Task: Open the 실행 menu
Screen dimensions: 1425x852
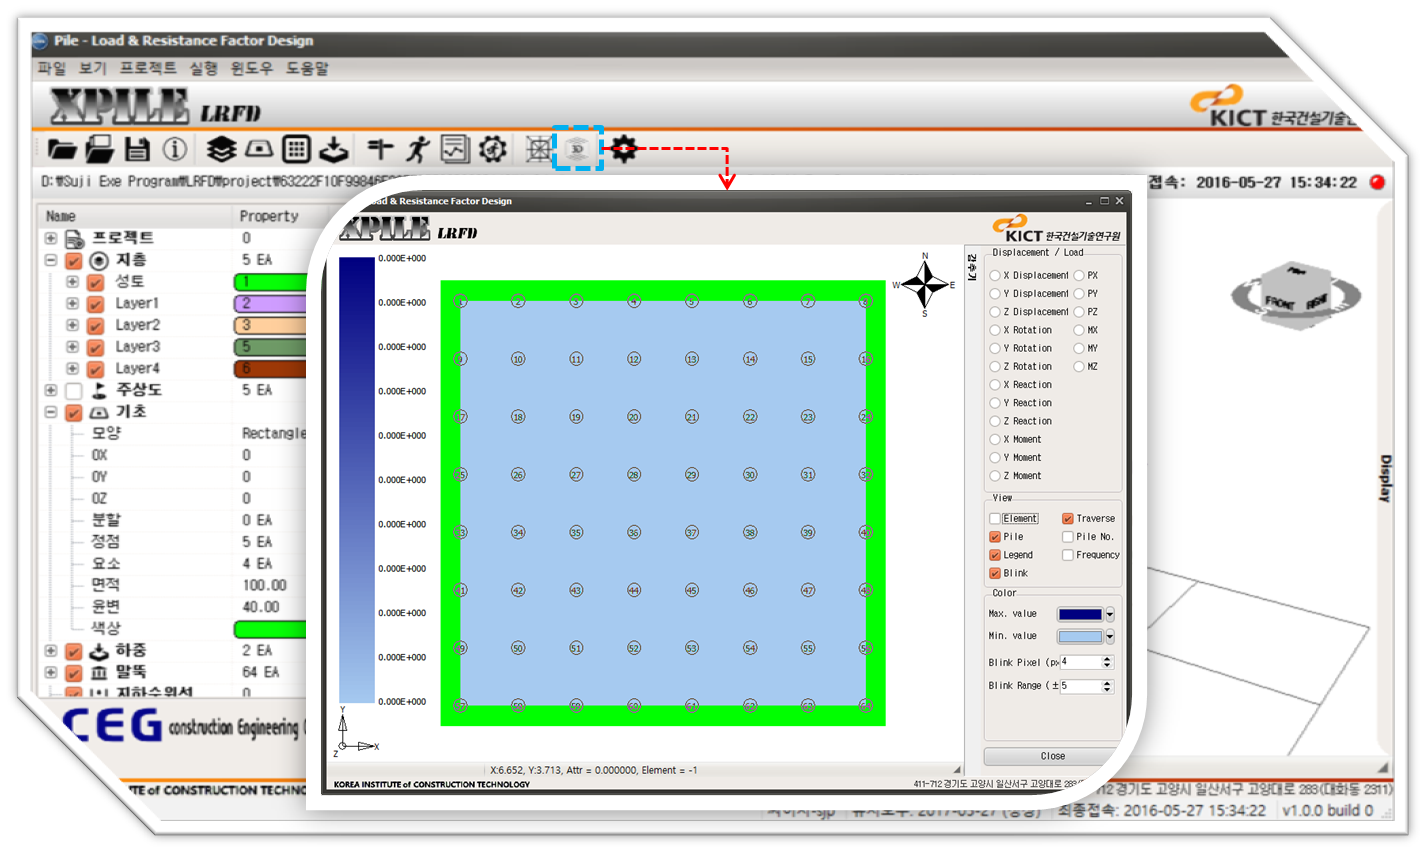Action: (x=203, y=68)
